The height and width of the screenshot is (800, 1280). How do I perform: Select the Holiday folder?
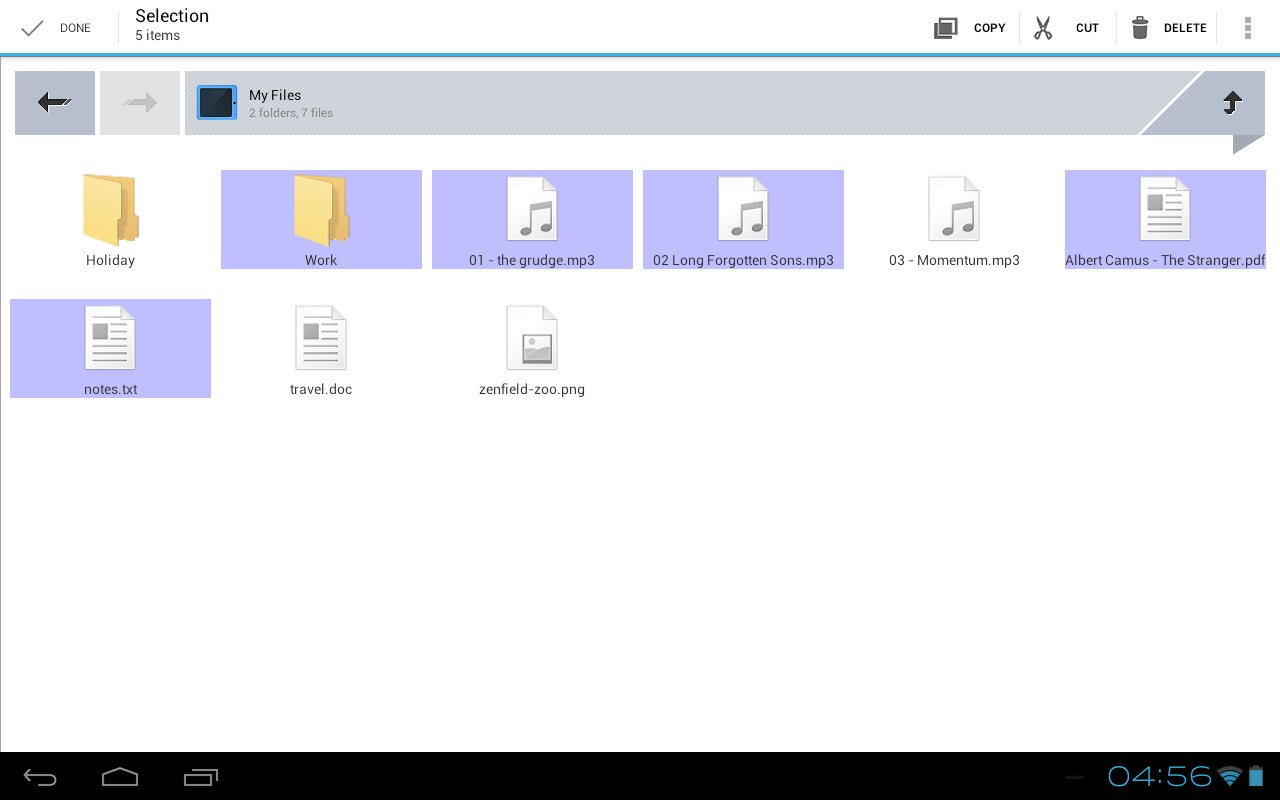click(x=110, y=220)
